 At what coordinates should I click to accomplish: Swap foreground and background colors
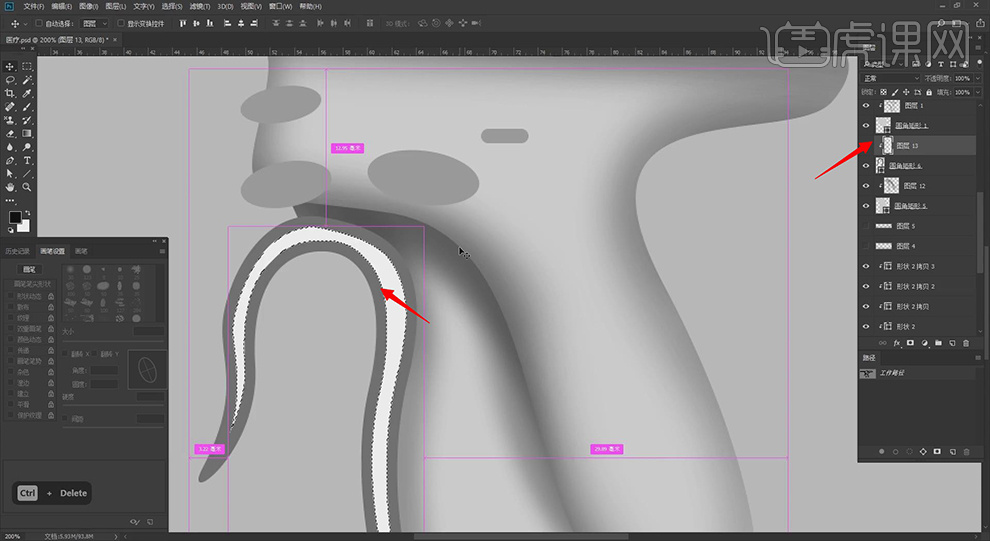(x=27, y=213)
